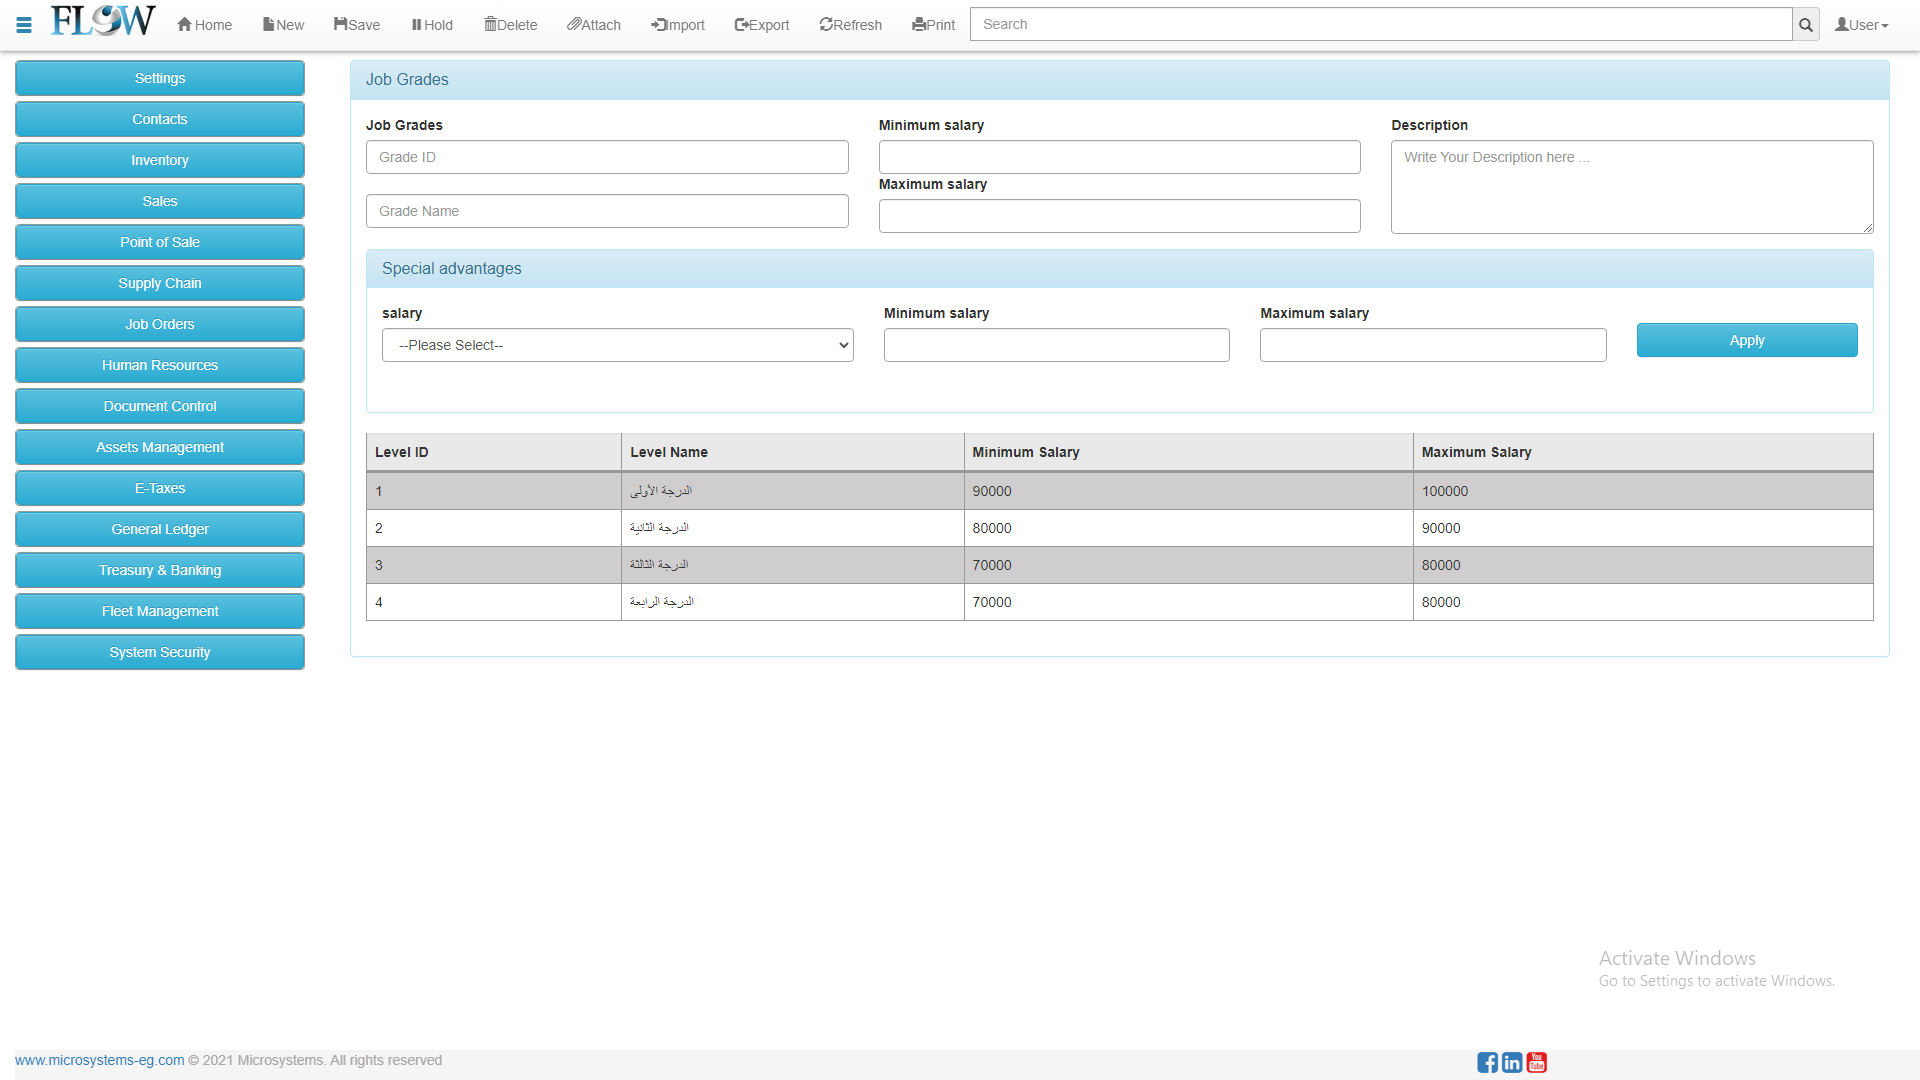Open Point of Sale module
The width and height of the screenshot is (1920, 1080).
point(160,242)
